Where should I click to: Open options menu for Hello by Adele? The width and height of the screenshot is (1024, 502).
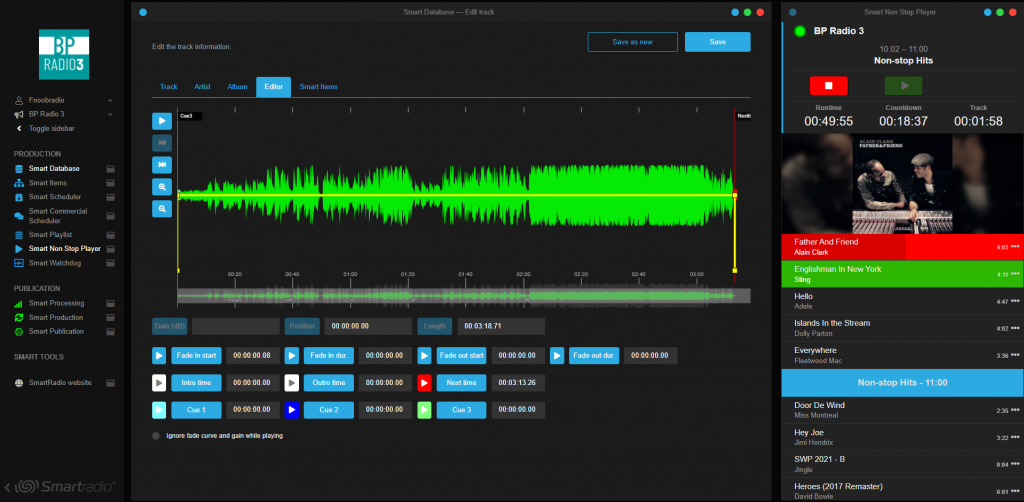tap(1015, 302)
